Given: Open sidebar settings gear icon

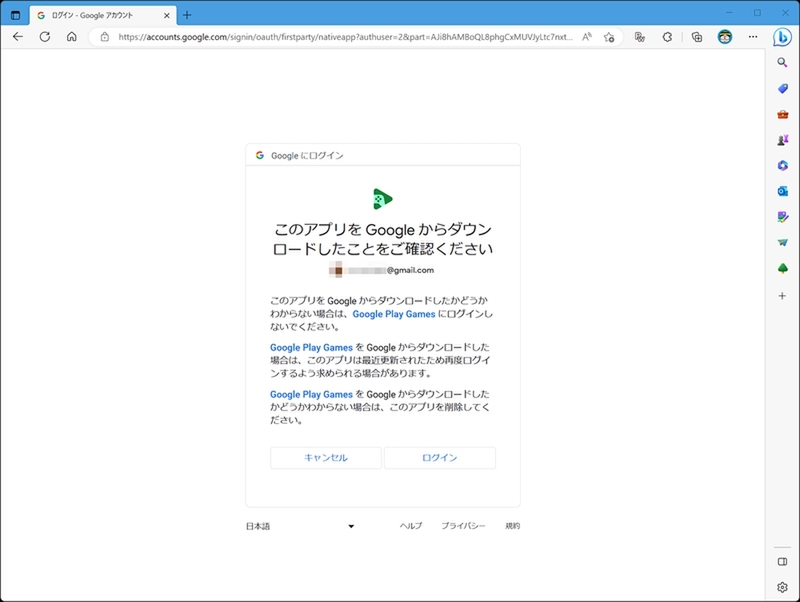Looking at the screenshot, I should (x=782, y=587).
